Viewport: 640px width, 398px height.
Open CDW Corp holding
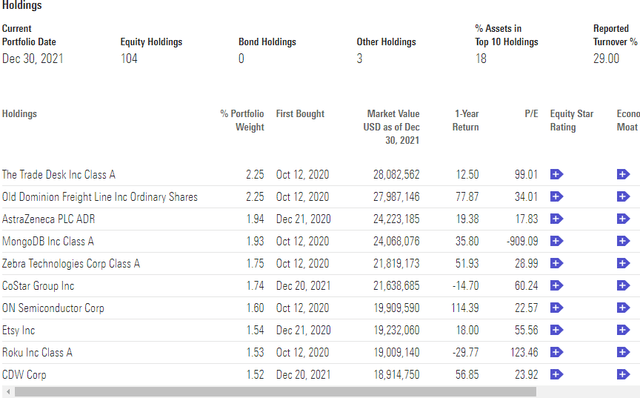pyautogui.click(x=24, y=374)
